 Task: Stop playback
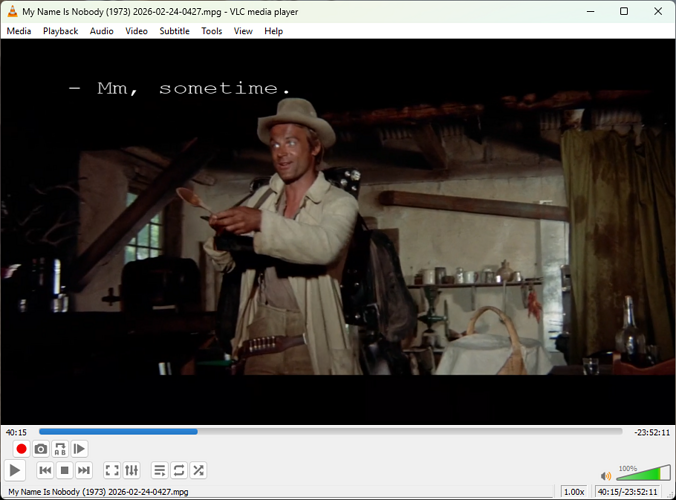pyautogui.click(x=65, y=470)
